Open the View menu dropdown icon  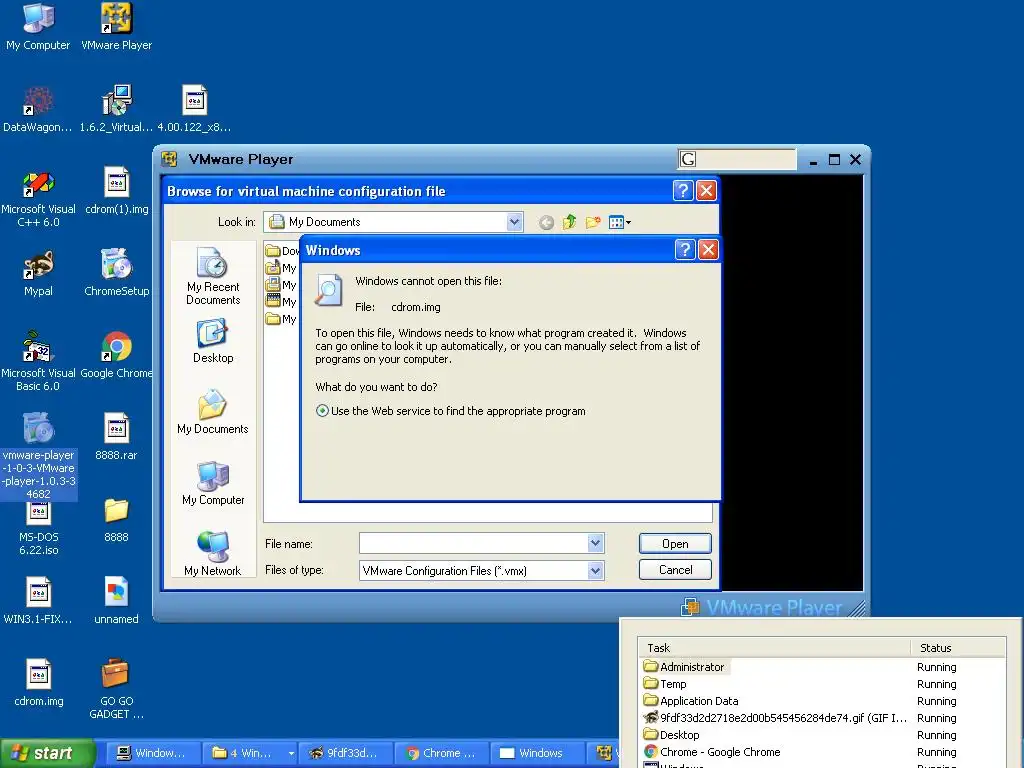(619, 223)
